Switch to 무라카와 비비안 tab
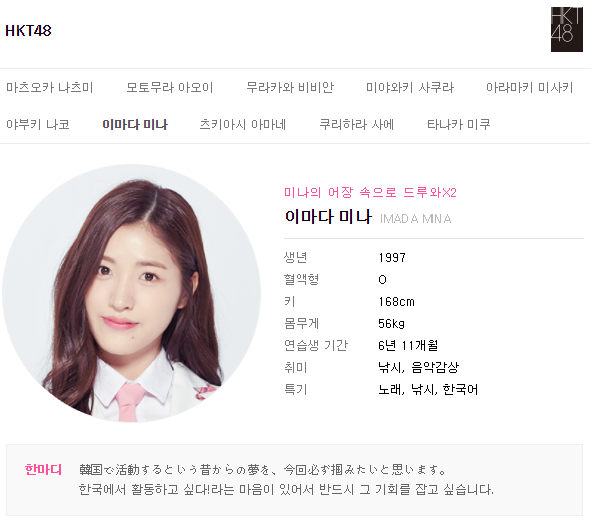 (x=290, y=88)
